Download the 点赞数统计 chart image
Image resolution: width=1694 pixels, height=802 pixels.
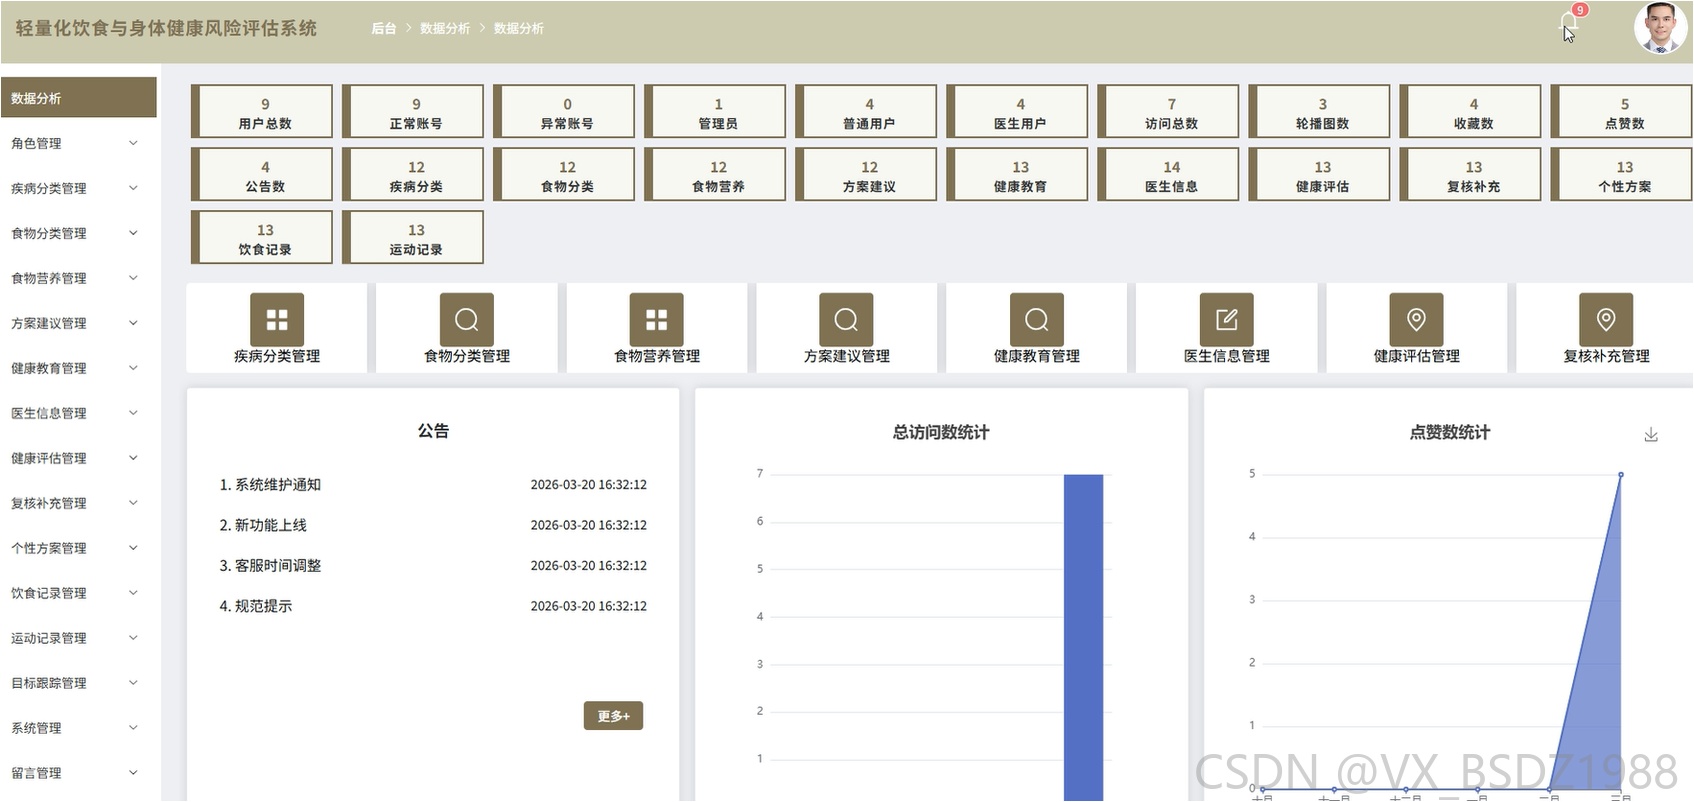pyautogui.click(x=1651, y=434)
